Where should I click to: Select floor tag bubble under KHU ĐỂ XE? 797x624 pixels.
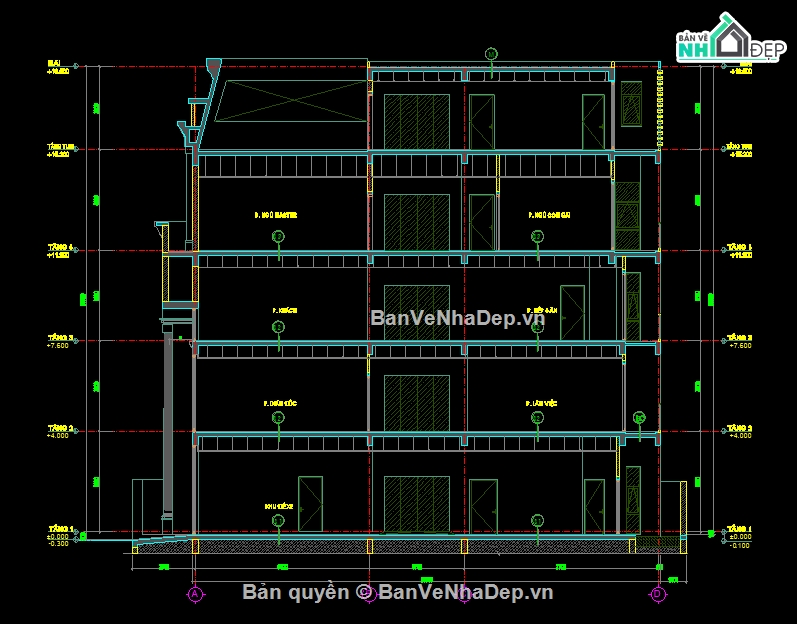(x=278, y=521)
